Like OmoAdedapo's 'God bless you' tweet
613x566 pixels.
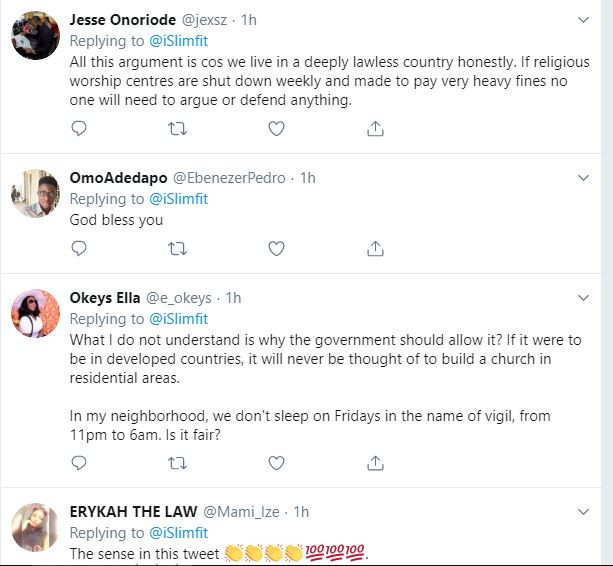tap(276, 247)
